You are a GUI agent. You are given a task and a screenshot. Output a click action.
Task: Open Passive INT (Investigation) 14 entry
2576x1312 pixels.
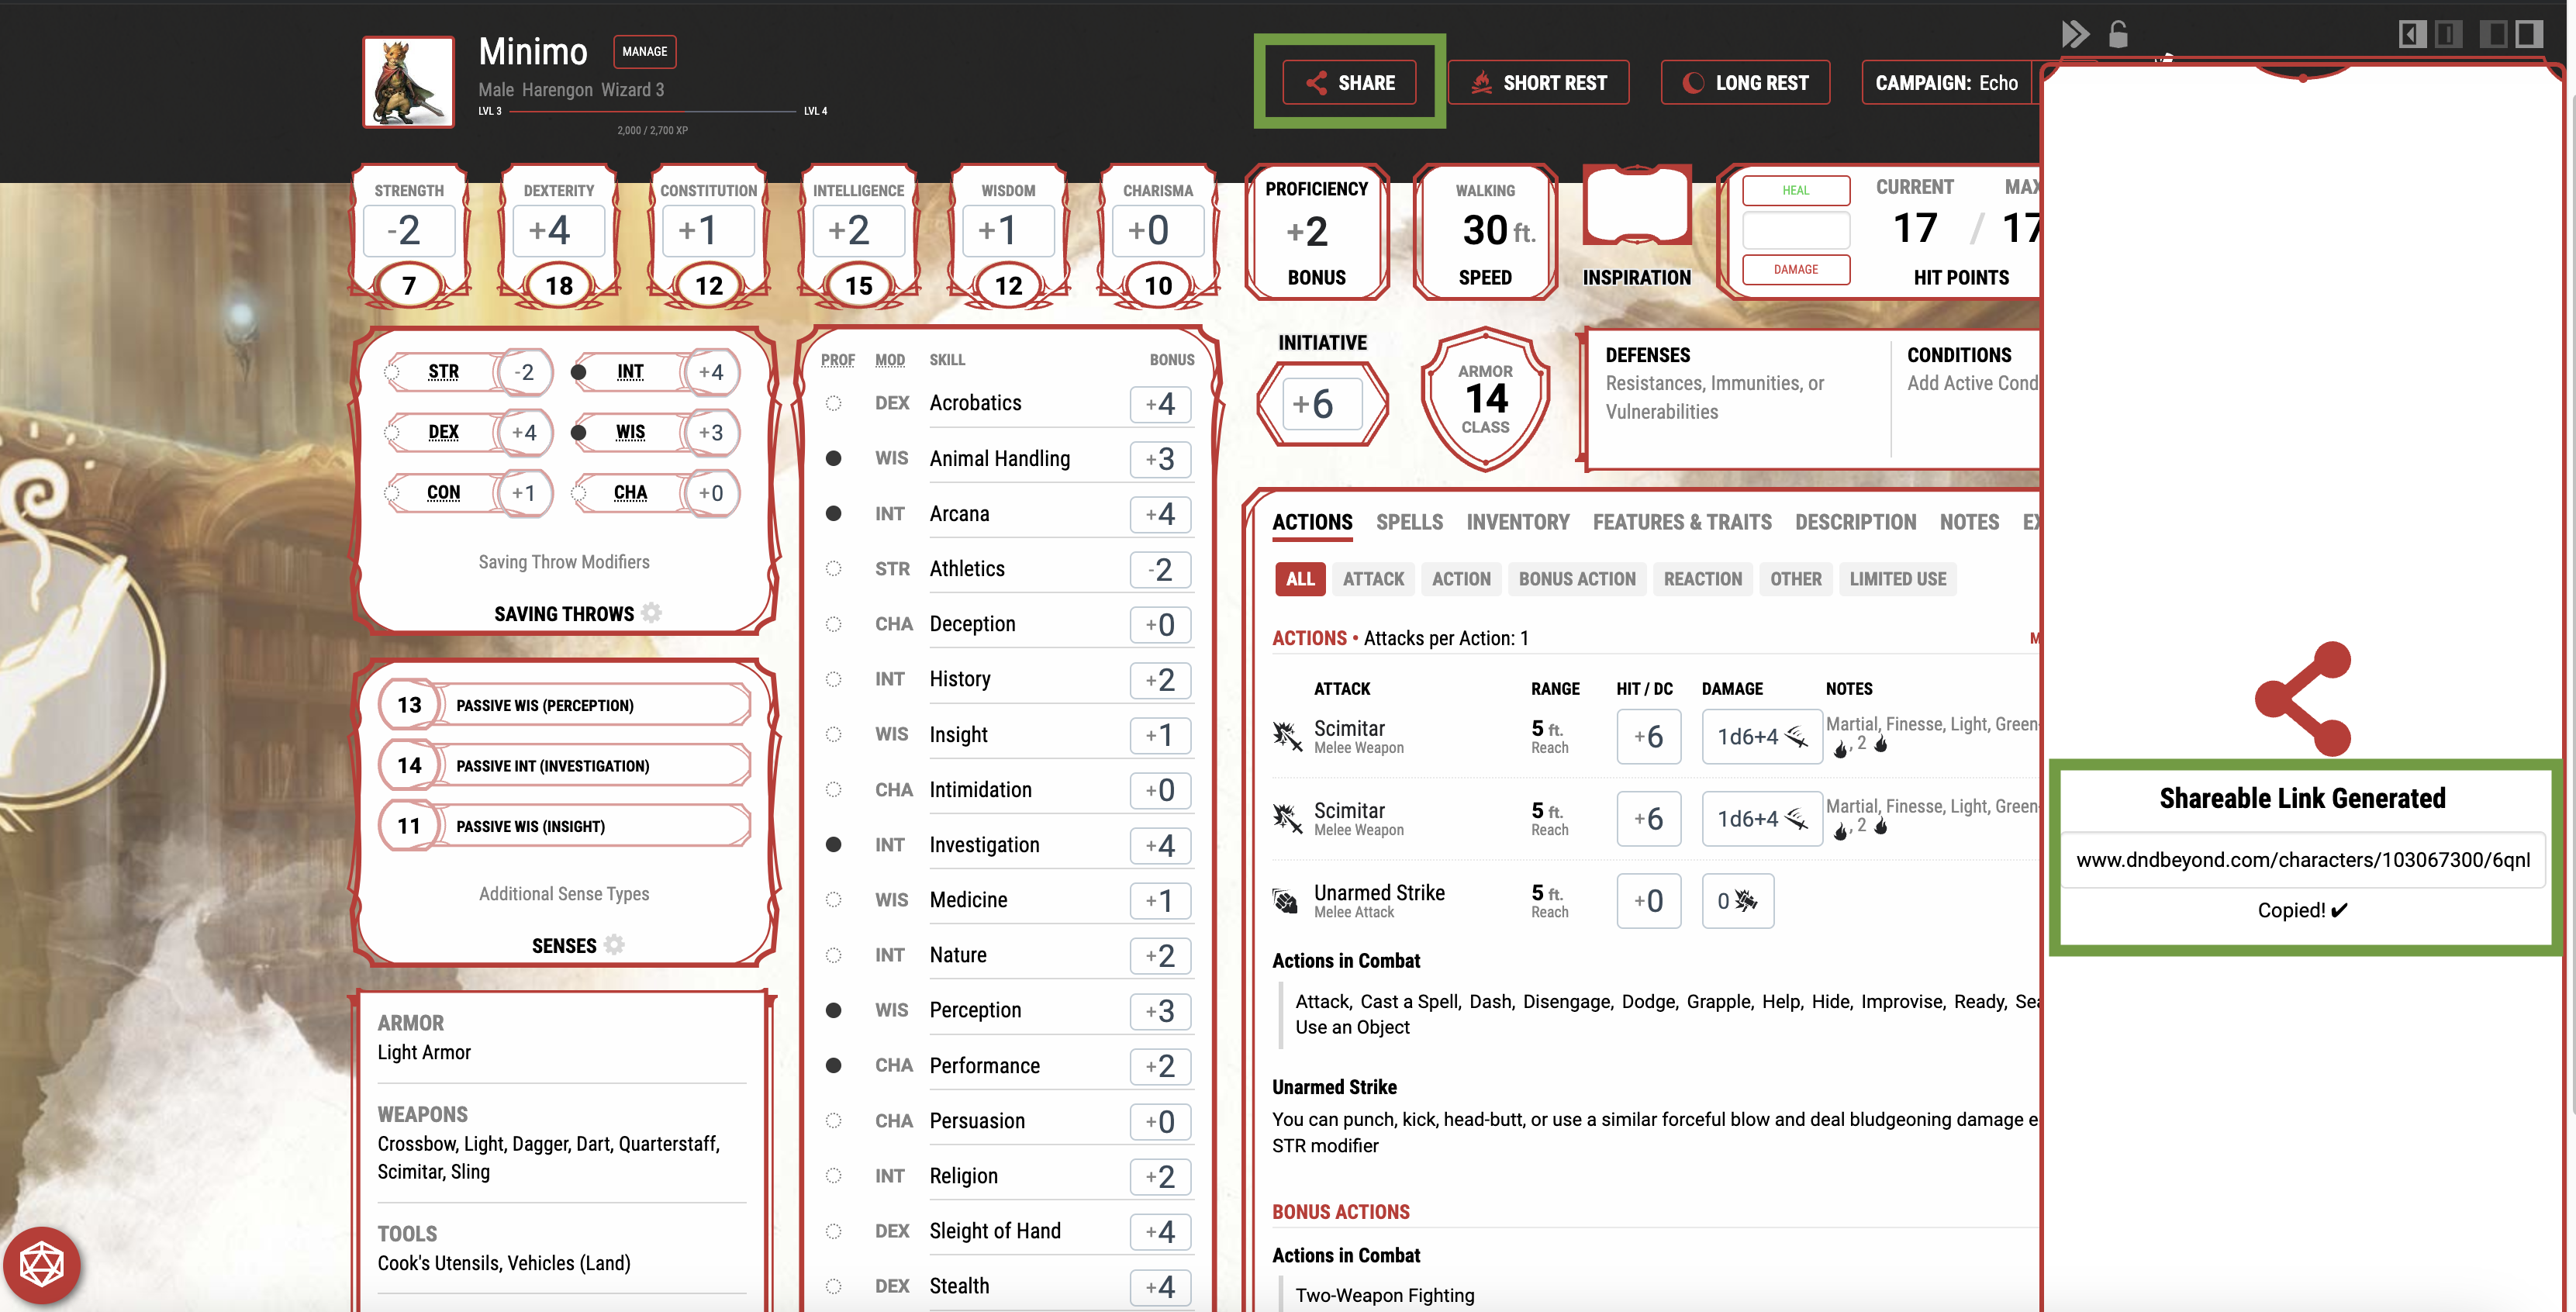(565, 765)
